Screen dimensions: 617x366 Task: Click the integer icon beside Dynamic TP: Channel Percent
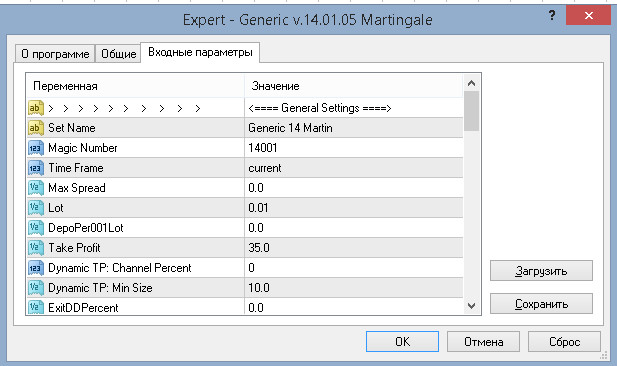pos(35,268)
